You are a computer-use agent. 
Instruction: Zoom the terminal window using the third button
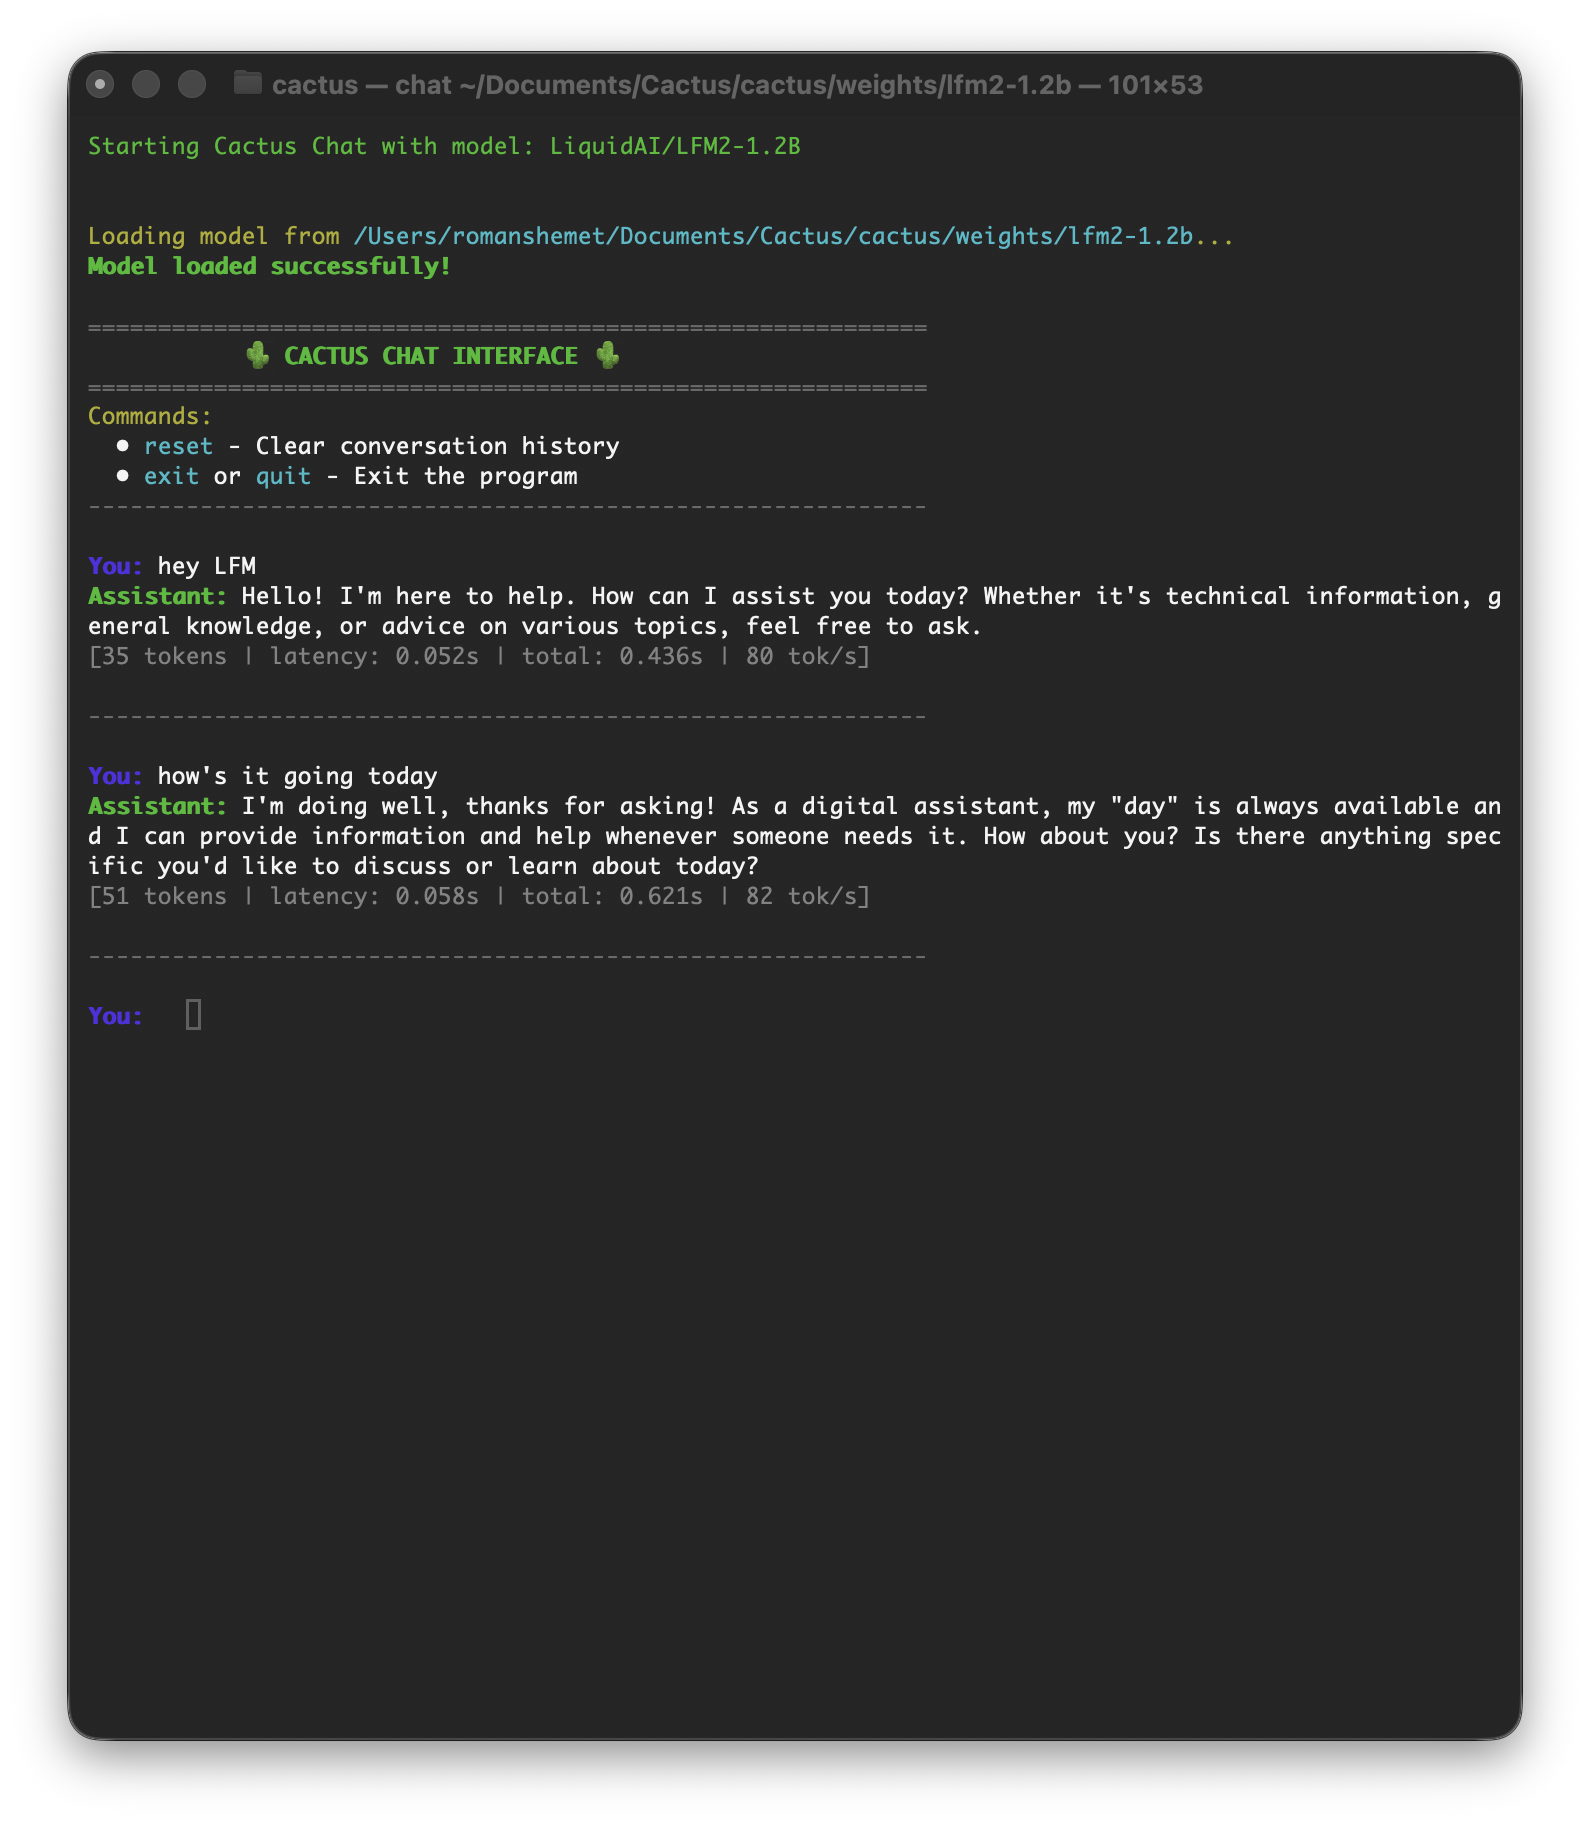[192, 85]
